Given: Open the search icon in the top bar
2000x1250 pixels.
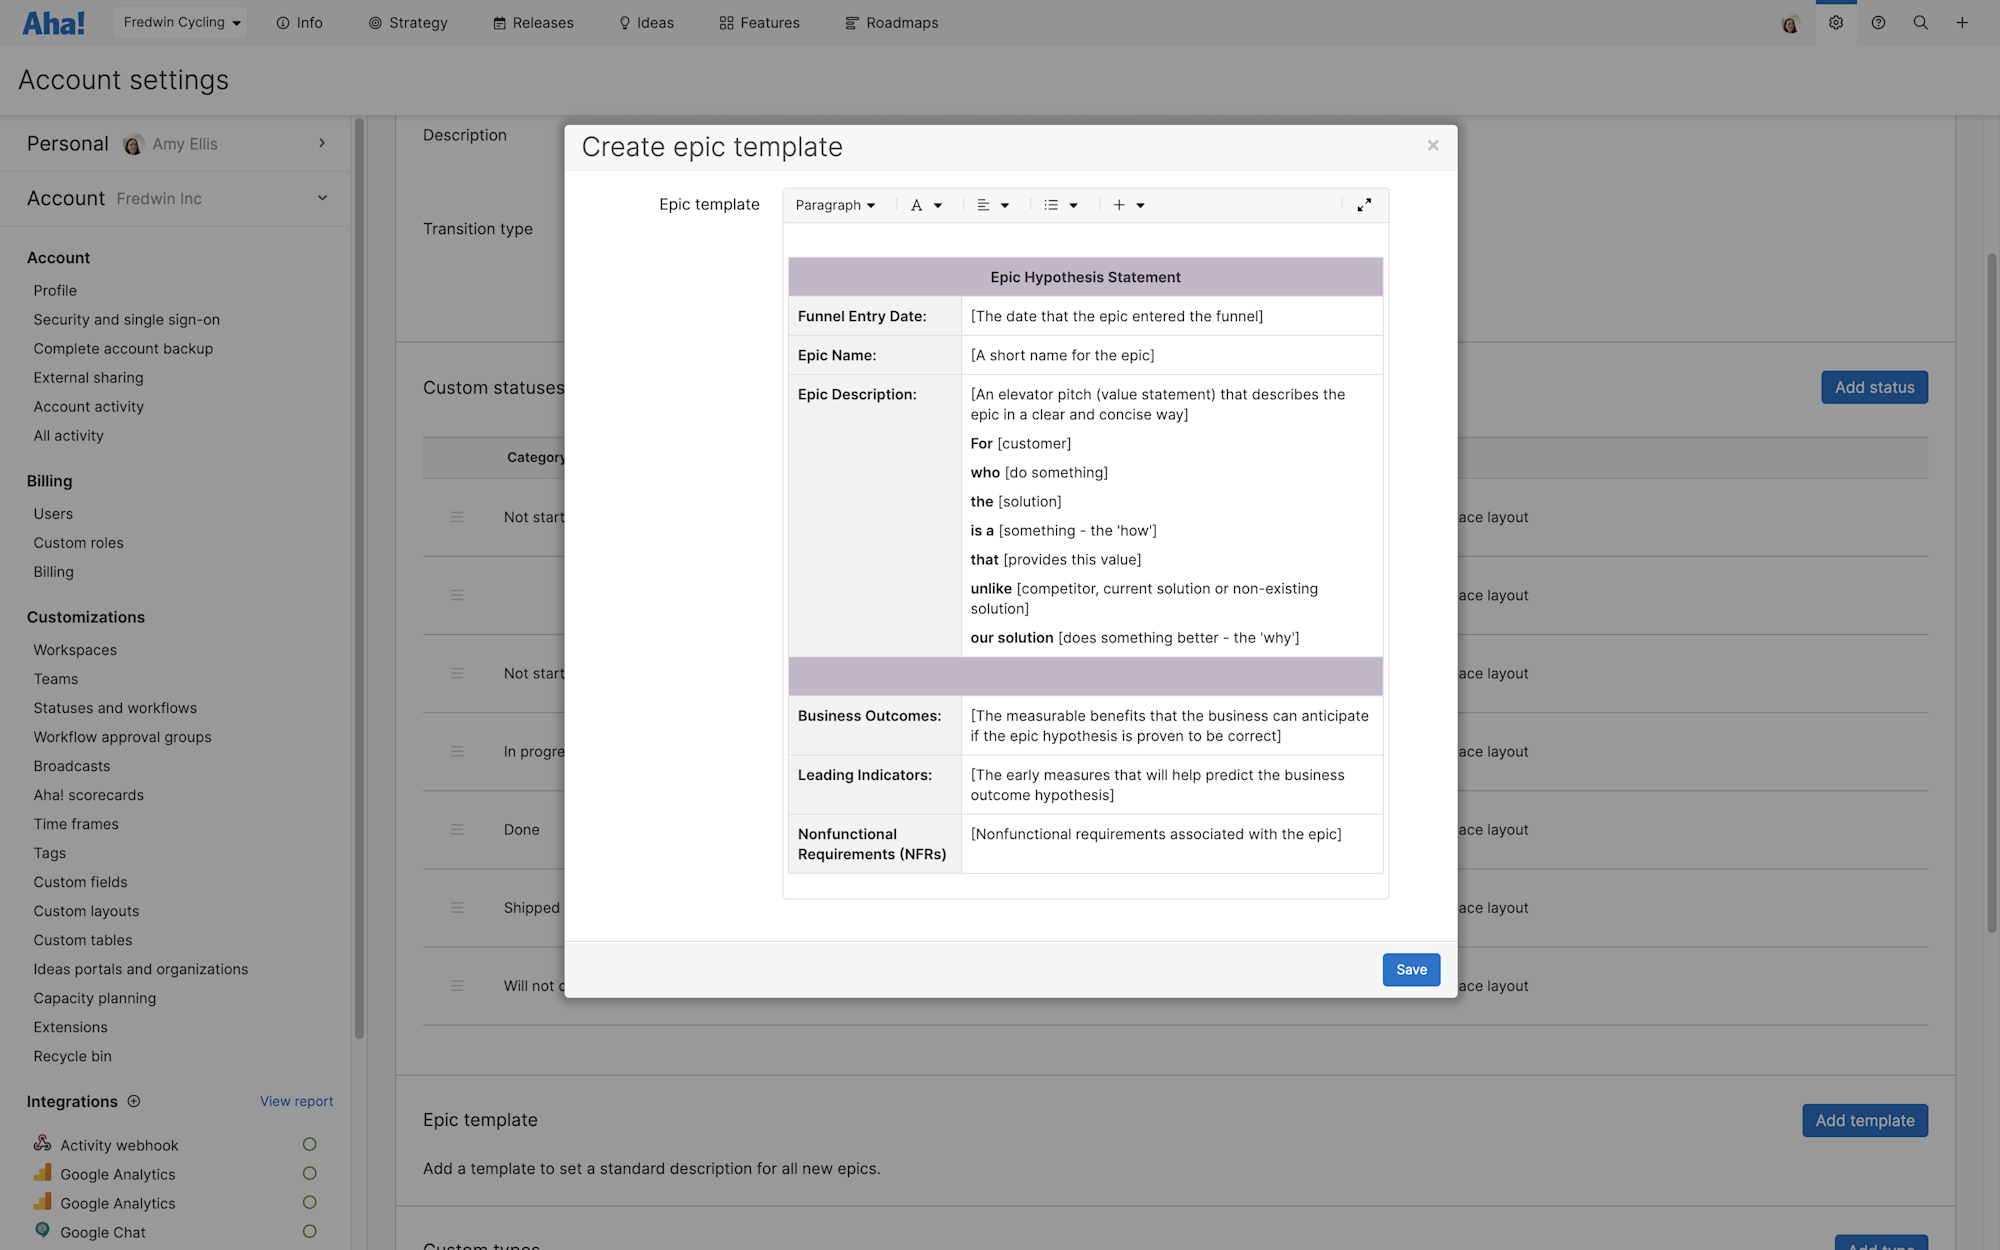Looking at the screenshot, I should coord(1920,22).
